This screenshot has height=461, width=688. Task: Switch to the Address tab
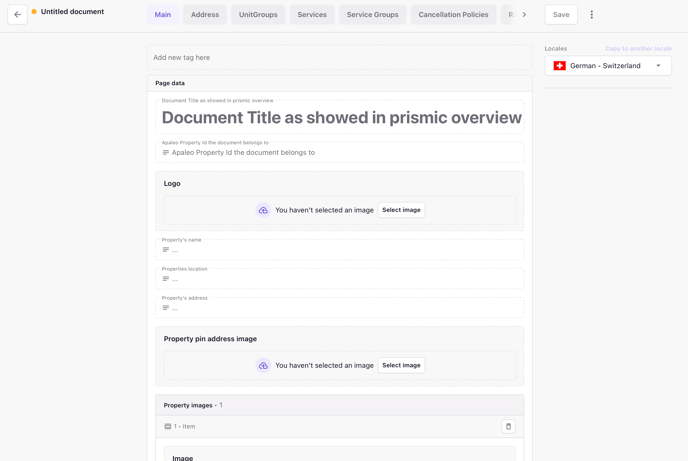coord(205,14)
